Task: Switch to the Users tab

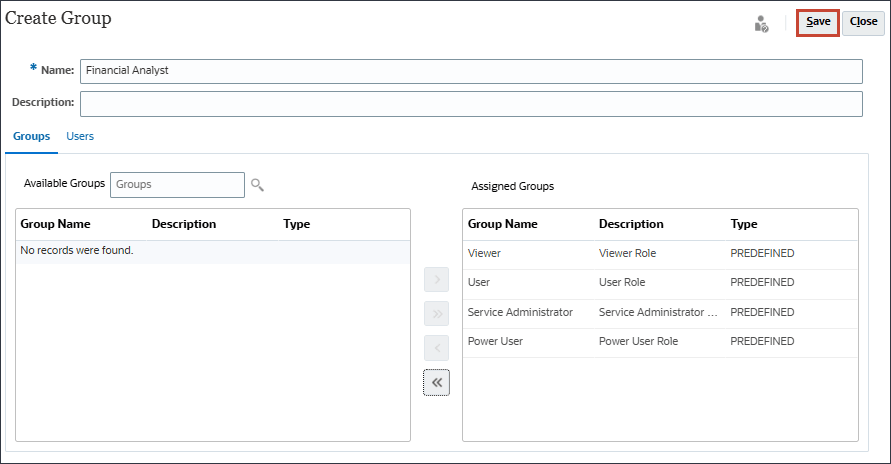Action: pos(80,136)
